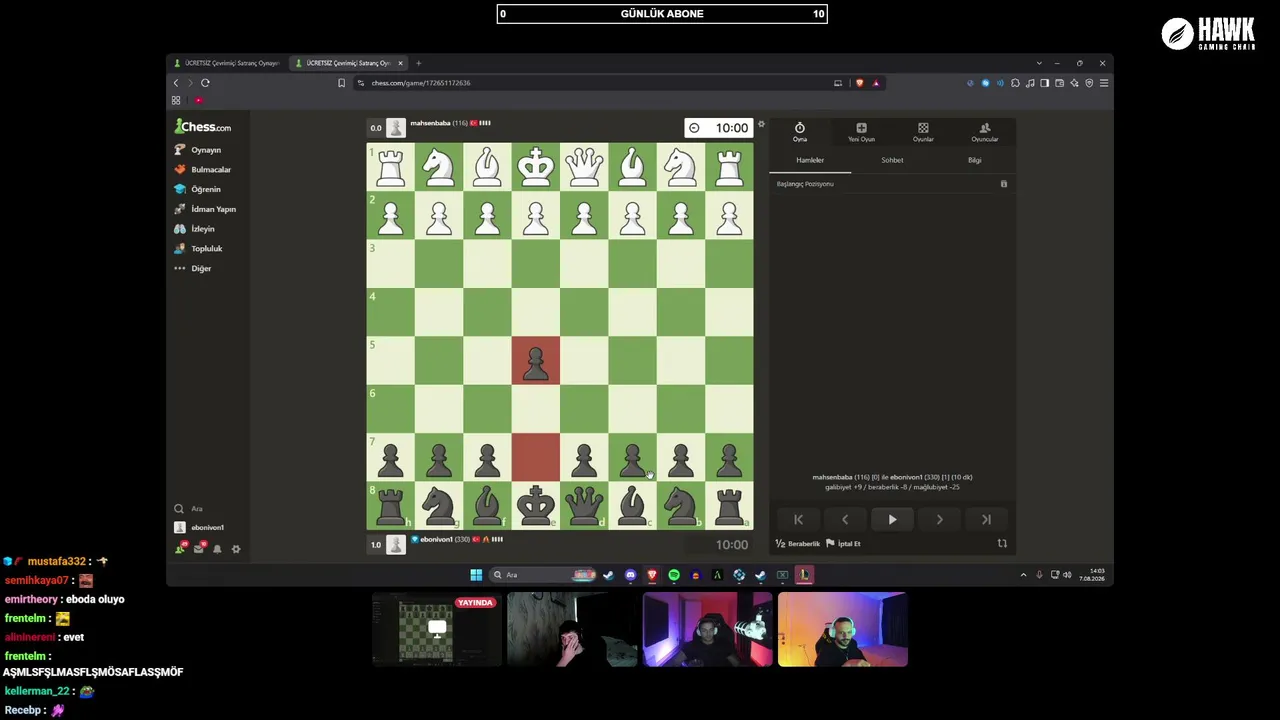Click the chess.com address bar URL
This screenshot has height=720, width=1280.
point(421,83)
